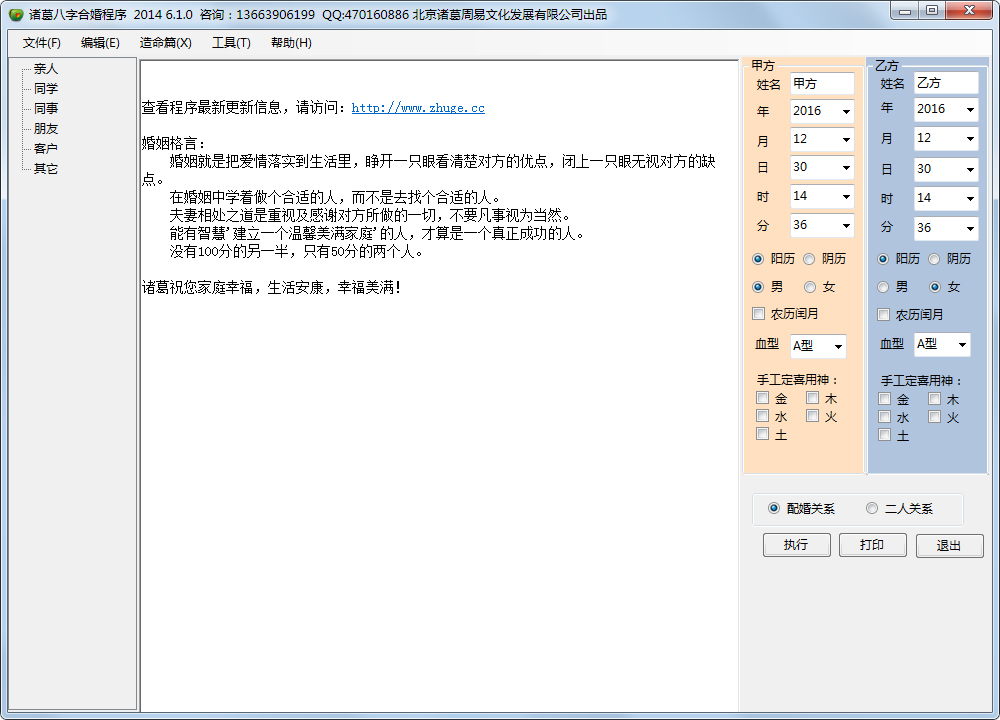Click the 执行 button

coord(796,545)
